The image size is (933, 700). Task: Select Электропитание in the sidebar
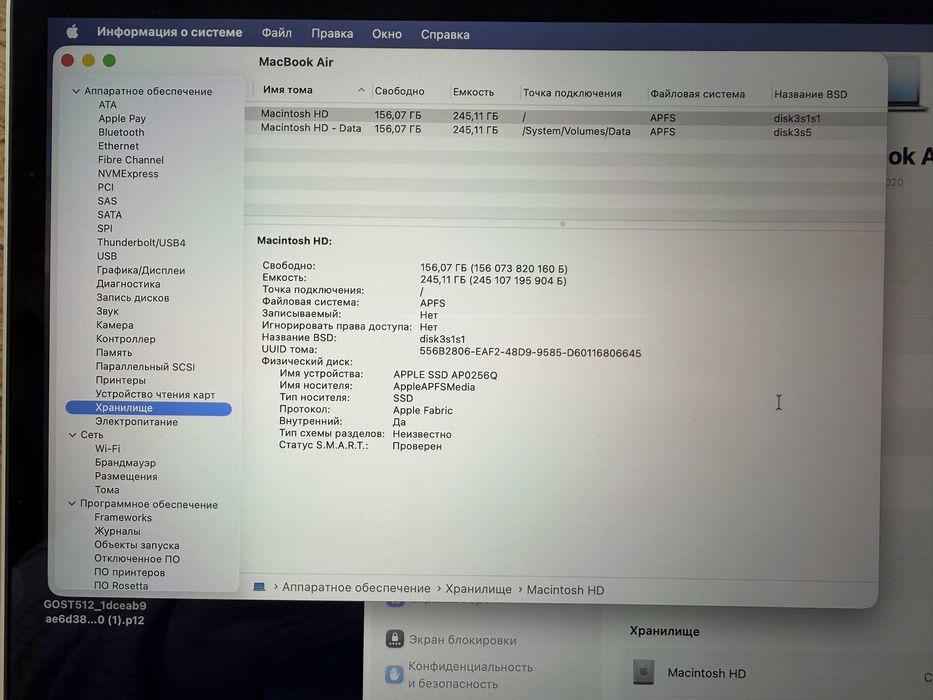[136, 421]
